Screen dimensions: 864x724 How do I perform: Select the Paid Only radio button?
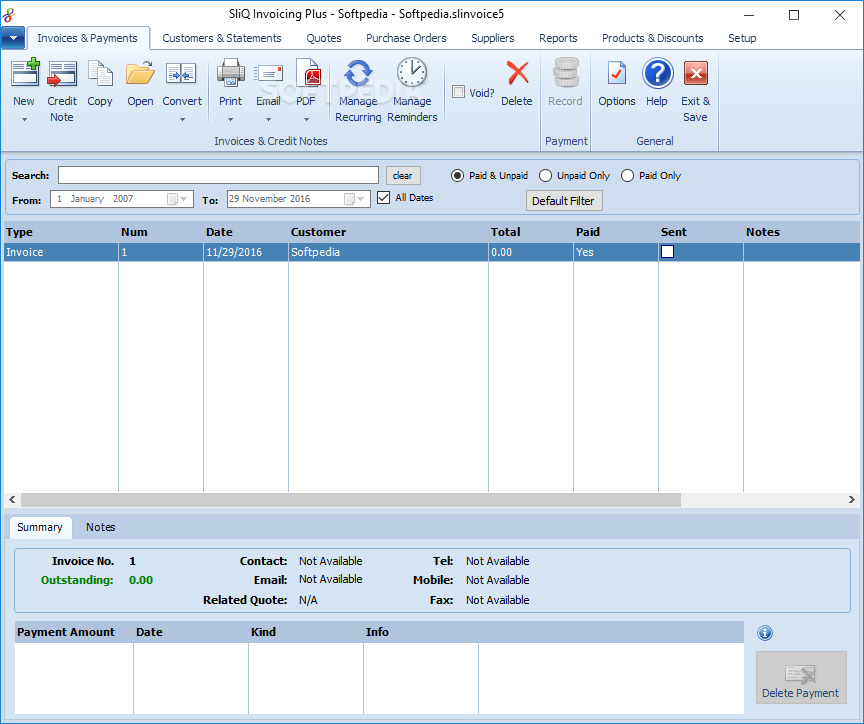pyautogui.click(x=627, y=175)
